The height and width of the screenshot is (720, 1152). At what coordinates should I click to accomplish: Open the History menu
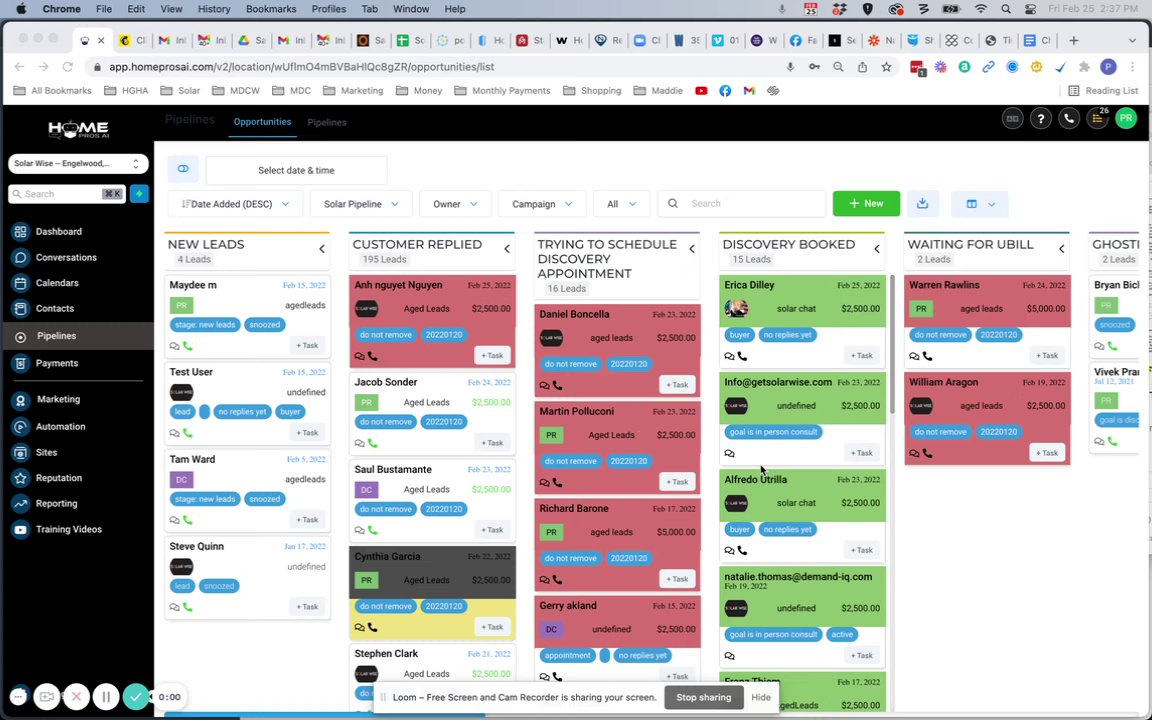pyautogui.click(x=214, y=9)
